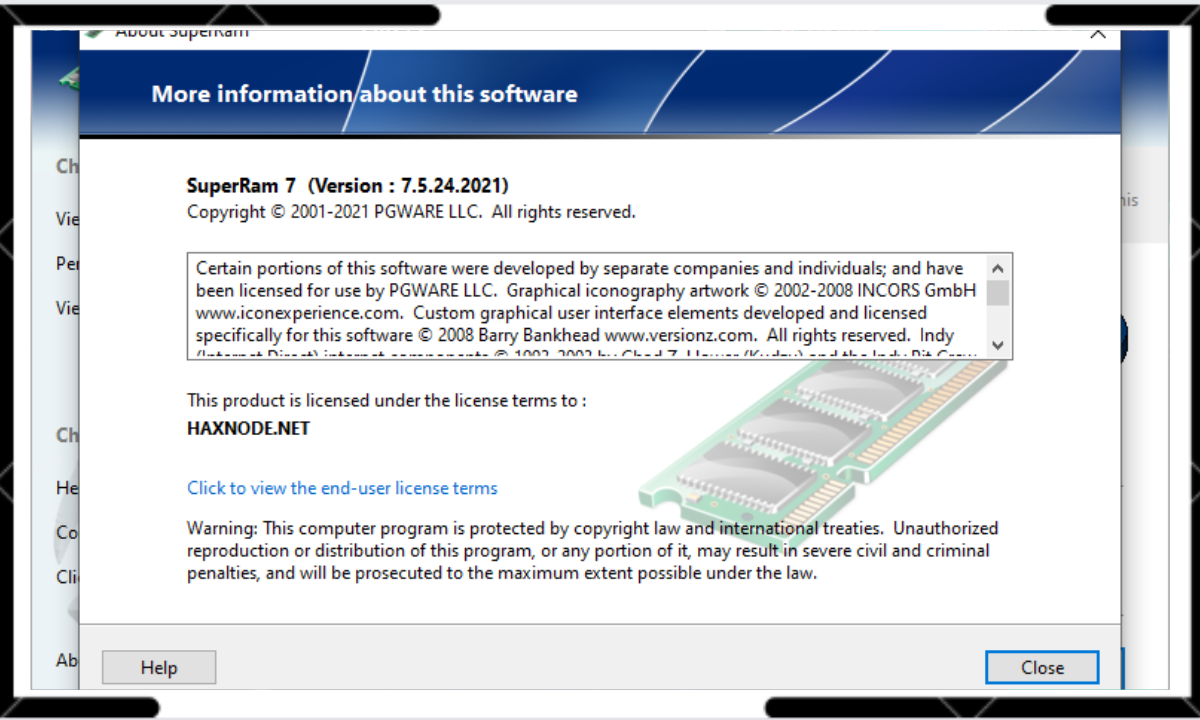Select the HAXNODE.NET license holder text
1200x720 pixels.
tap(248, 428)
